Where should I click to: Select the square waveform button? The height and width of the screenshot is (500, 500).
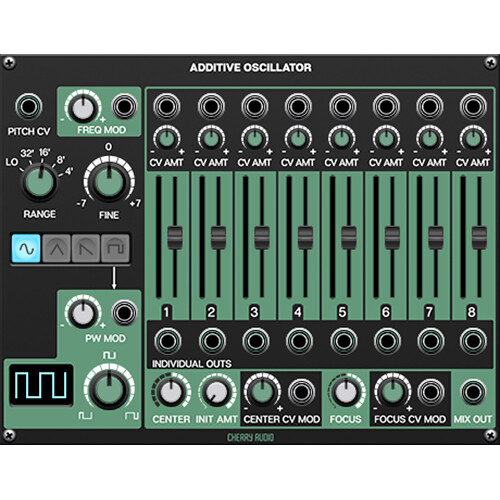point(115,248)
